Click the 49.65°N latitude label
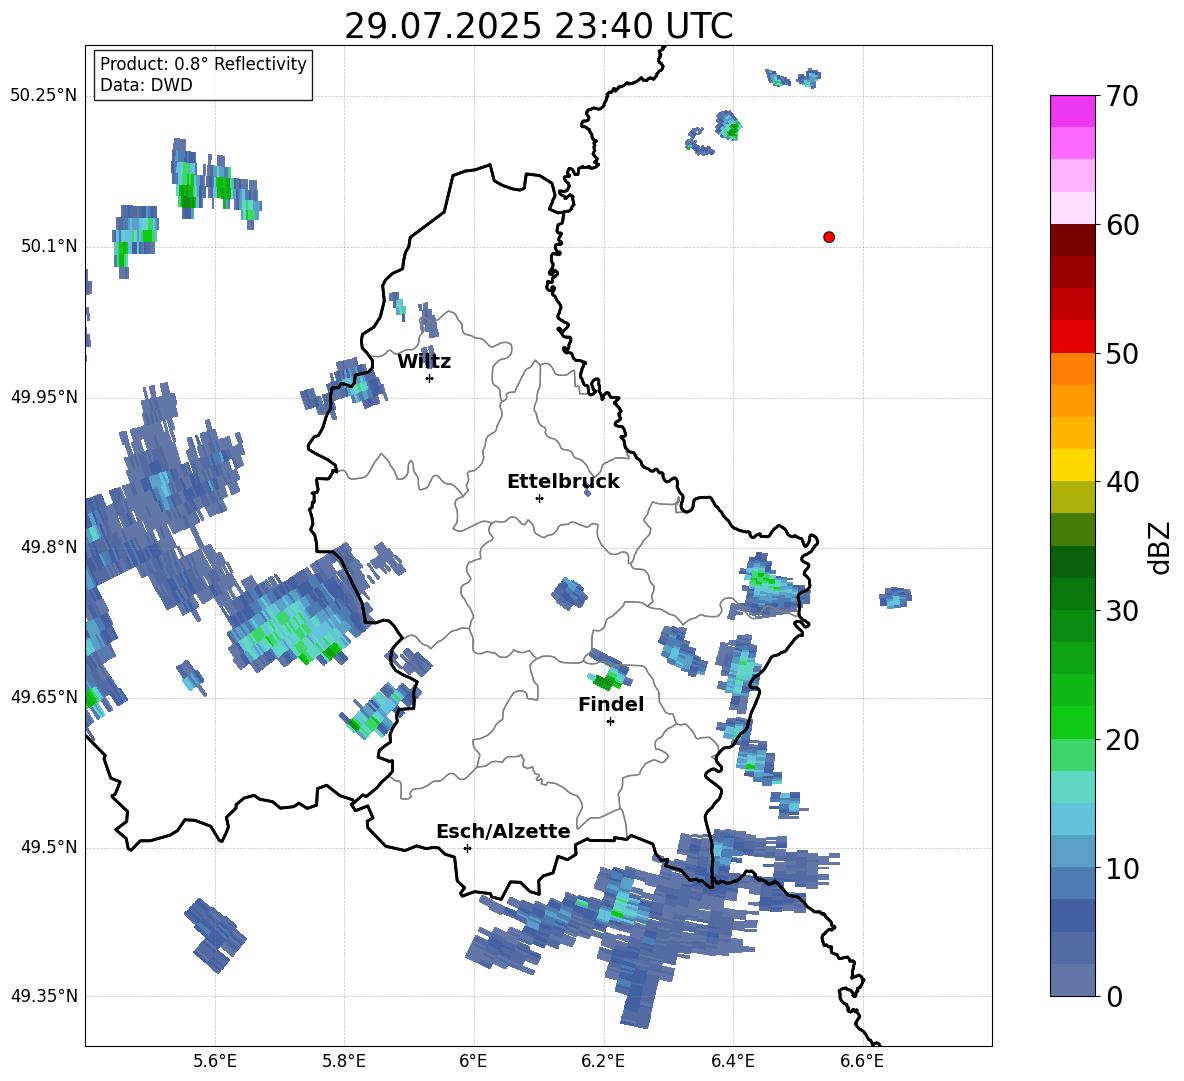The image size is (1184, 1081). pyautogui.click(x=44, y=696)
